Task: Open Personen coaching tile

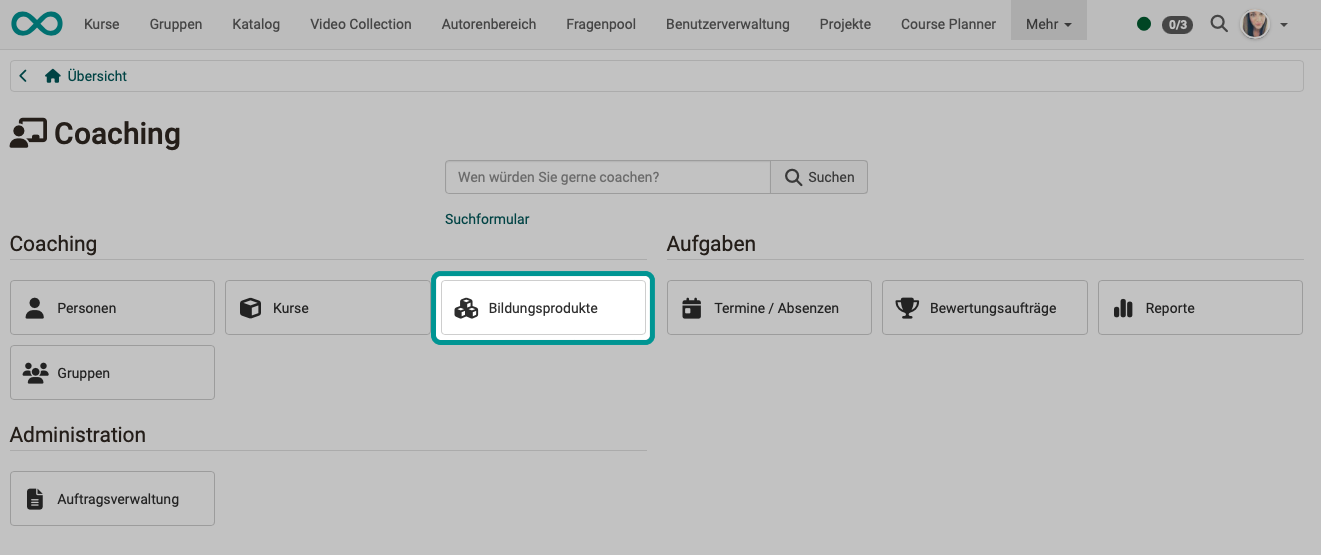Action: click(112, 308)
